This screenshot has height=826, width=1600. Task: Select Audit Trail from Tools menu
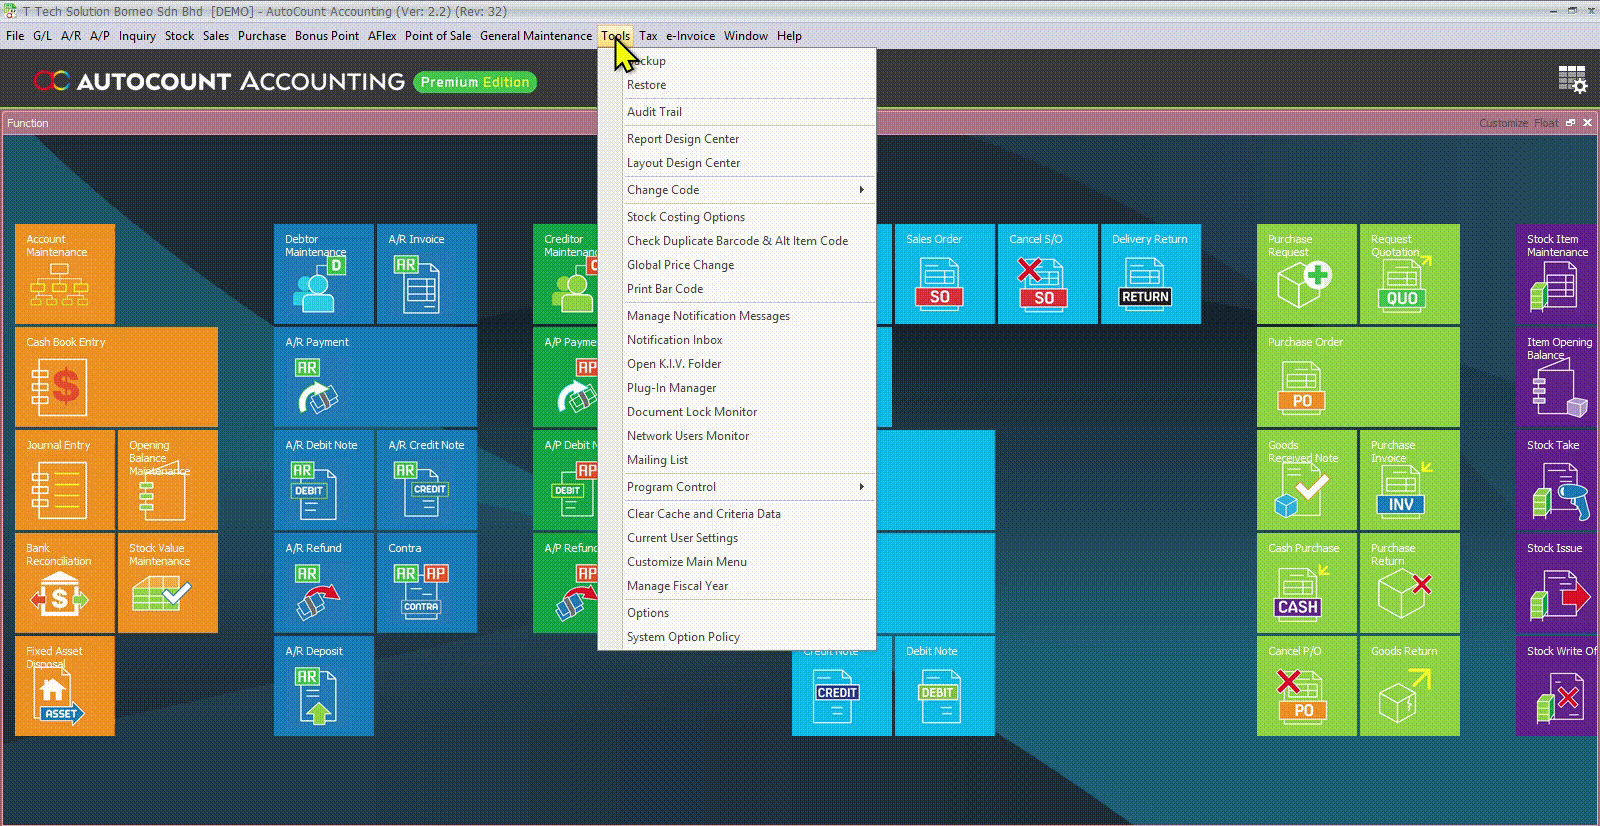coord(654,112)
